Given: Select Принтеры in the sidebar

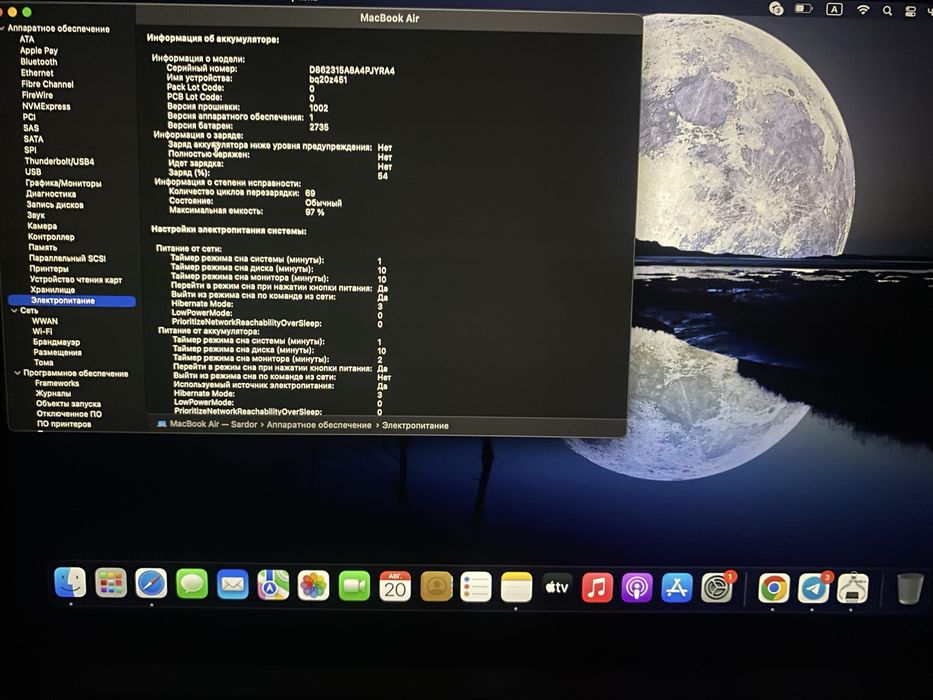Looking at the screenshot, I should (x=49, y=269).
